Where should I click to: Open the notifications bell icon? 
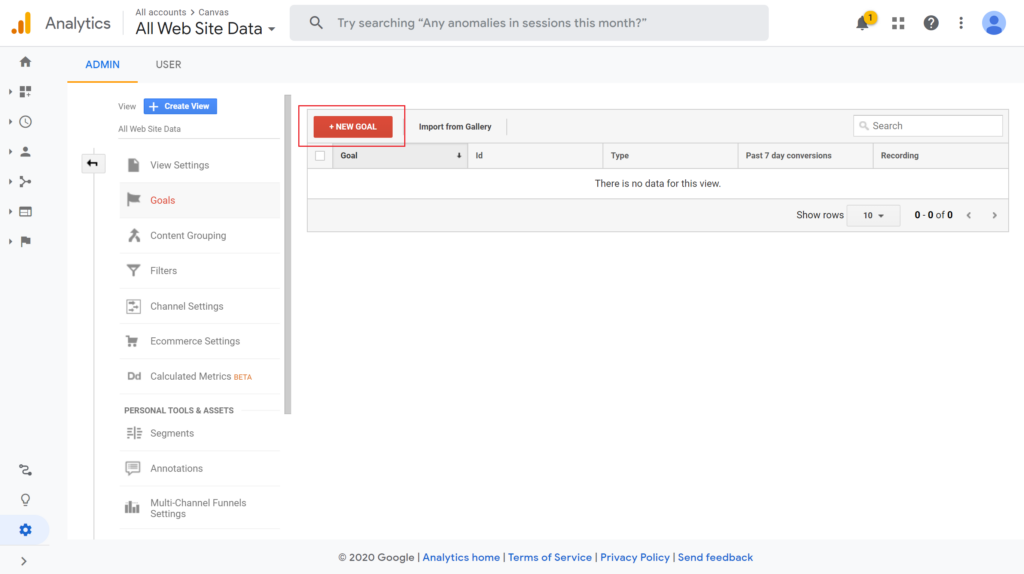tap(863, 23)
